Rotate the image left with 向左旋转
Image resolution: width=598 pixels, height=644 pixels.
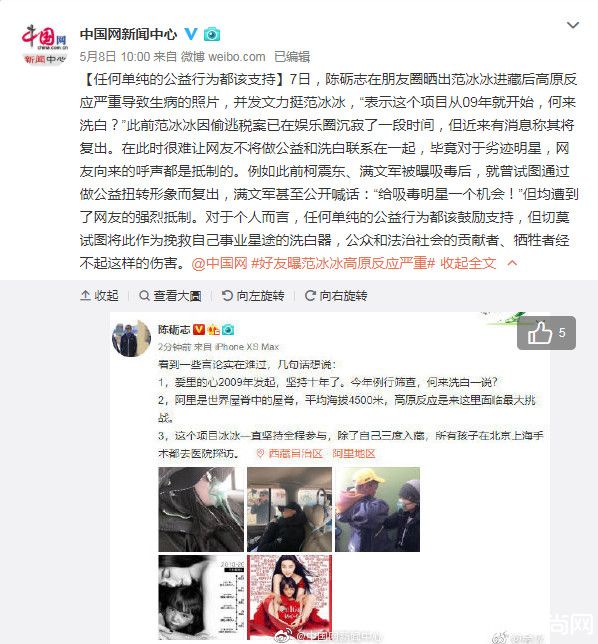(253, 295)
